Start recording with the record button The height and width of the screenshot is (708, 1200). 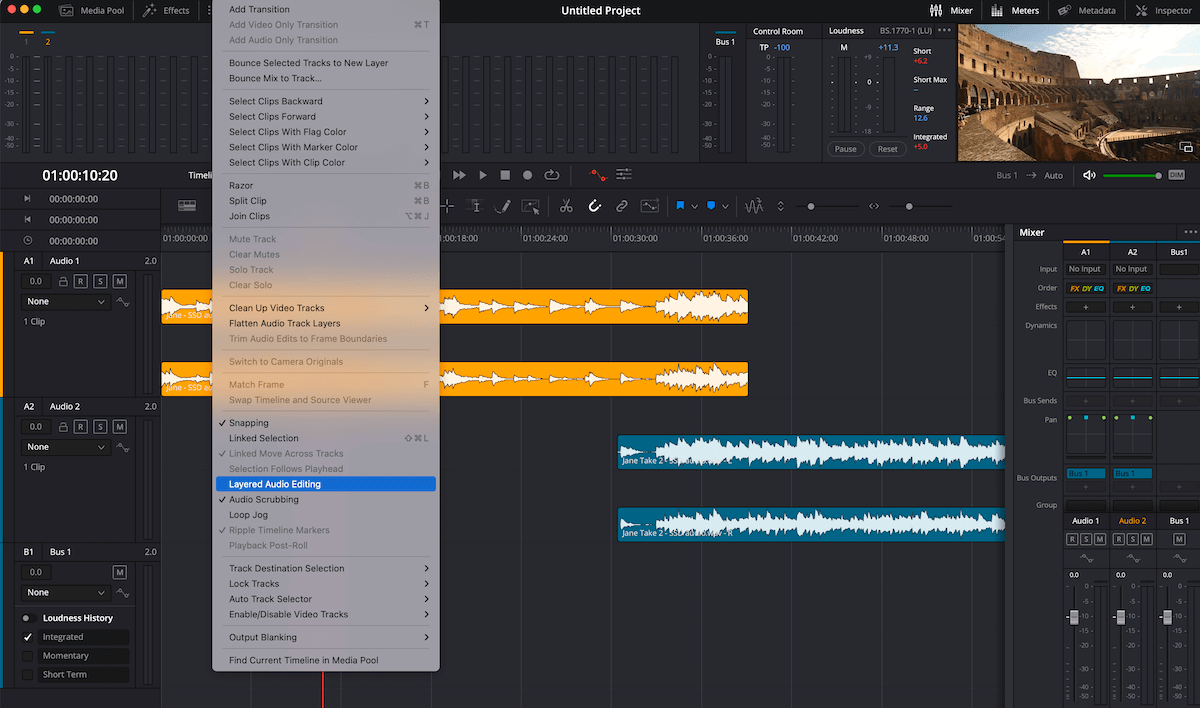pyautogui.click(x=527, y=174)
